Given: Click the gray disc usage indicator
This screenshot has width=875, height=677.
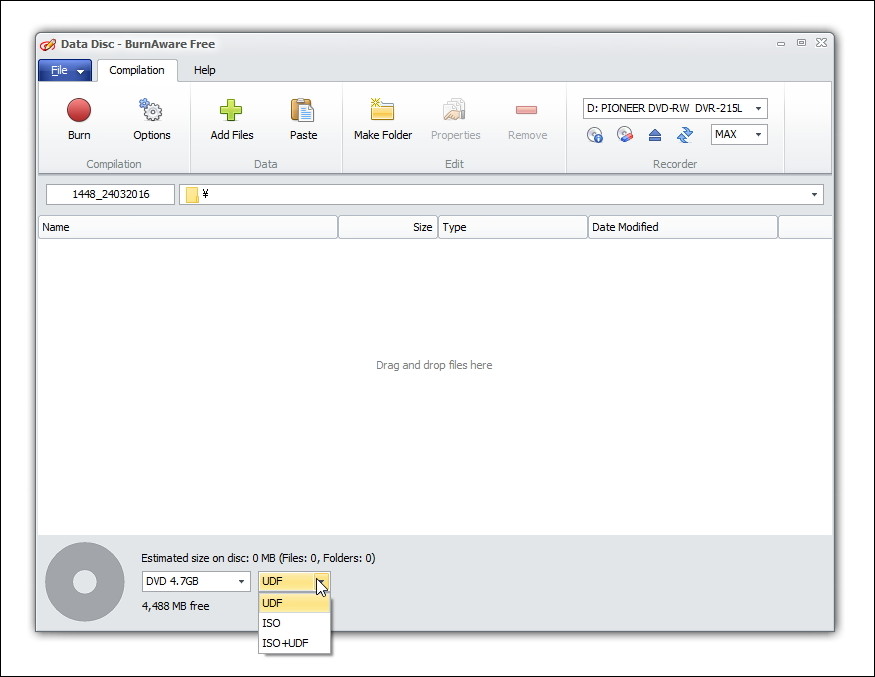Looking at the screenshot, I should [85, 582].
